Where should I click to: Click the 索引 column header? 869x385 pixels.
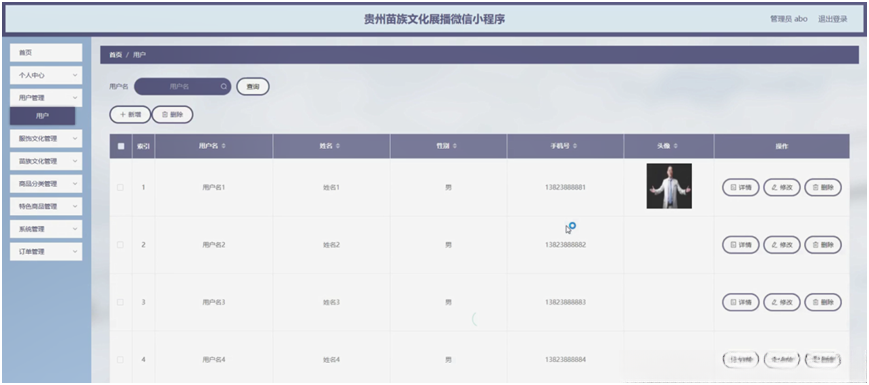tap(143, 146)
